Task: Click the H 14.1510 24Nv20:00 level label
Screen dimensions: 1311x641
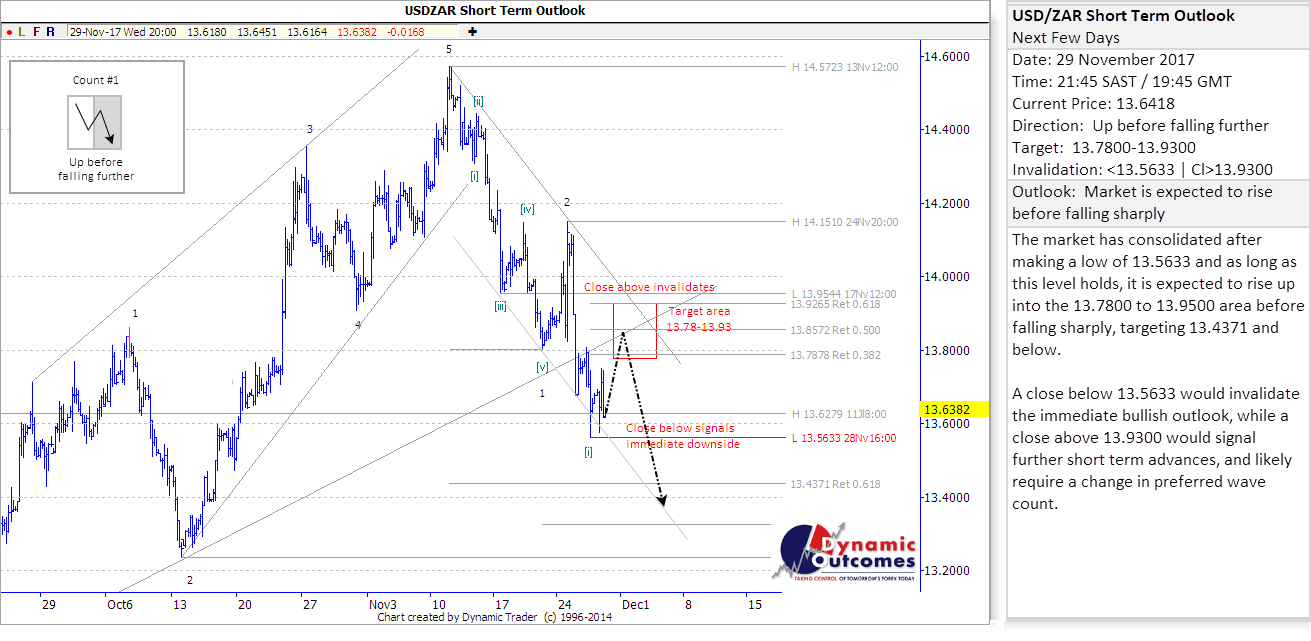Action: pos(846,222)
